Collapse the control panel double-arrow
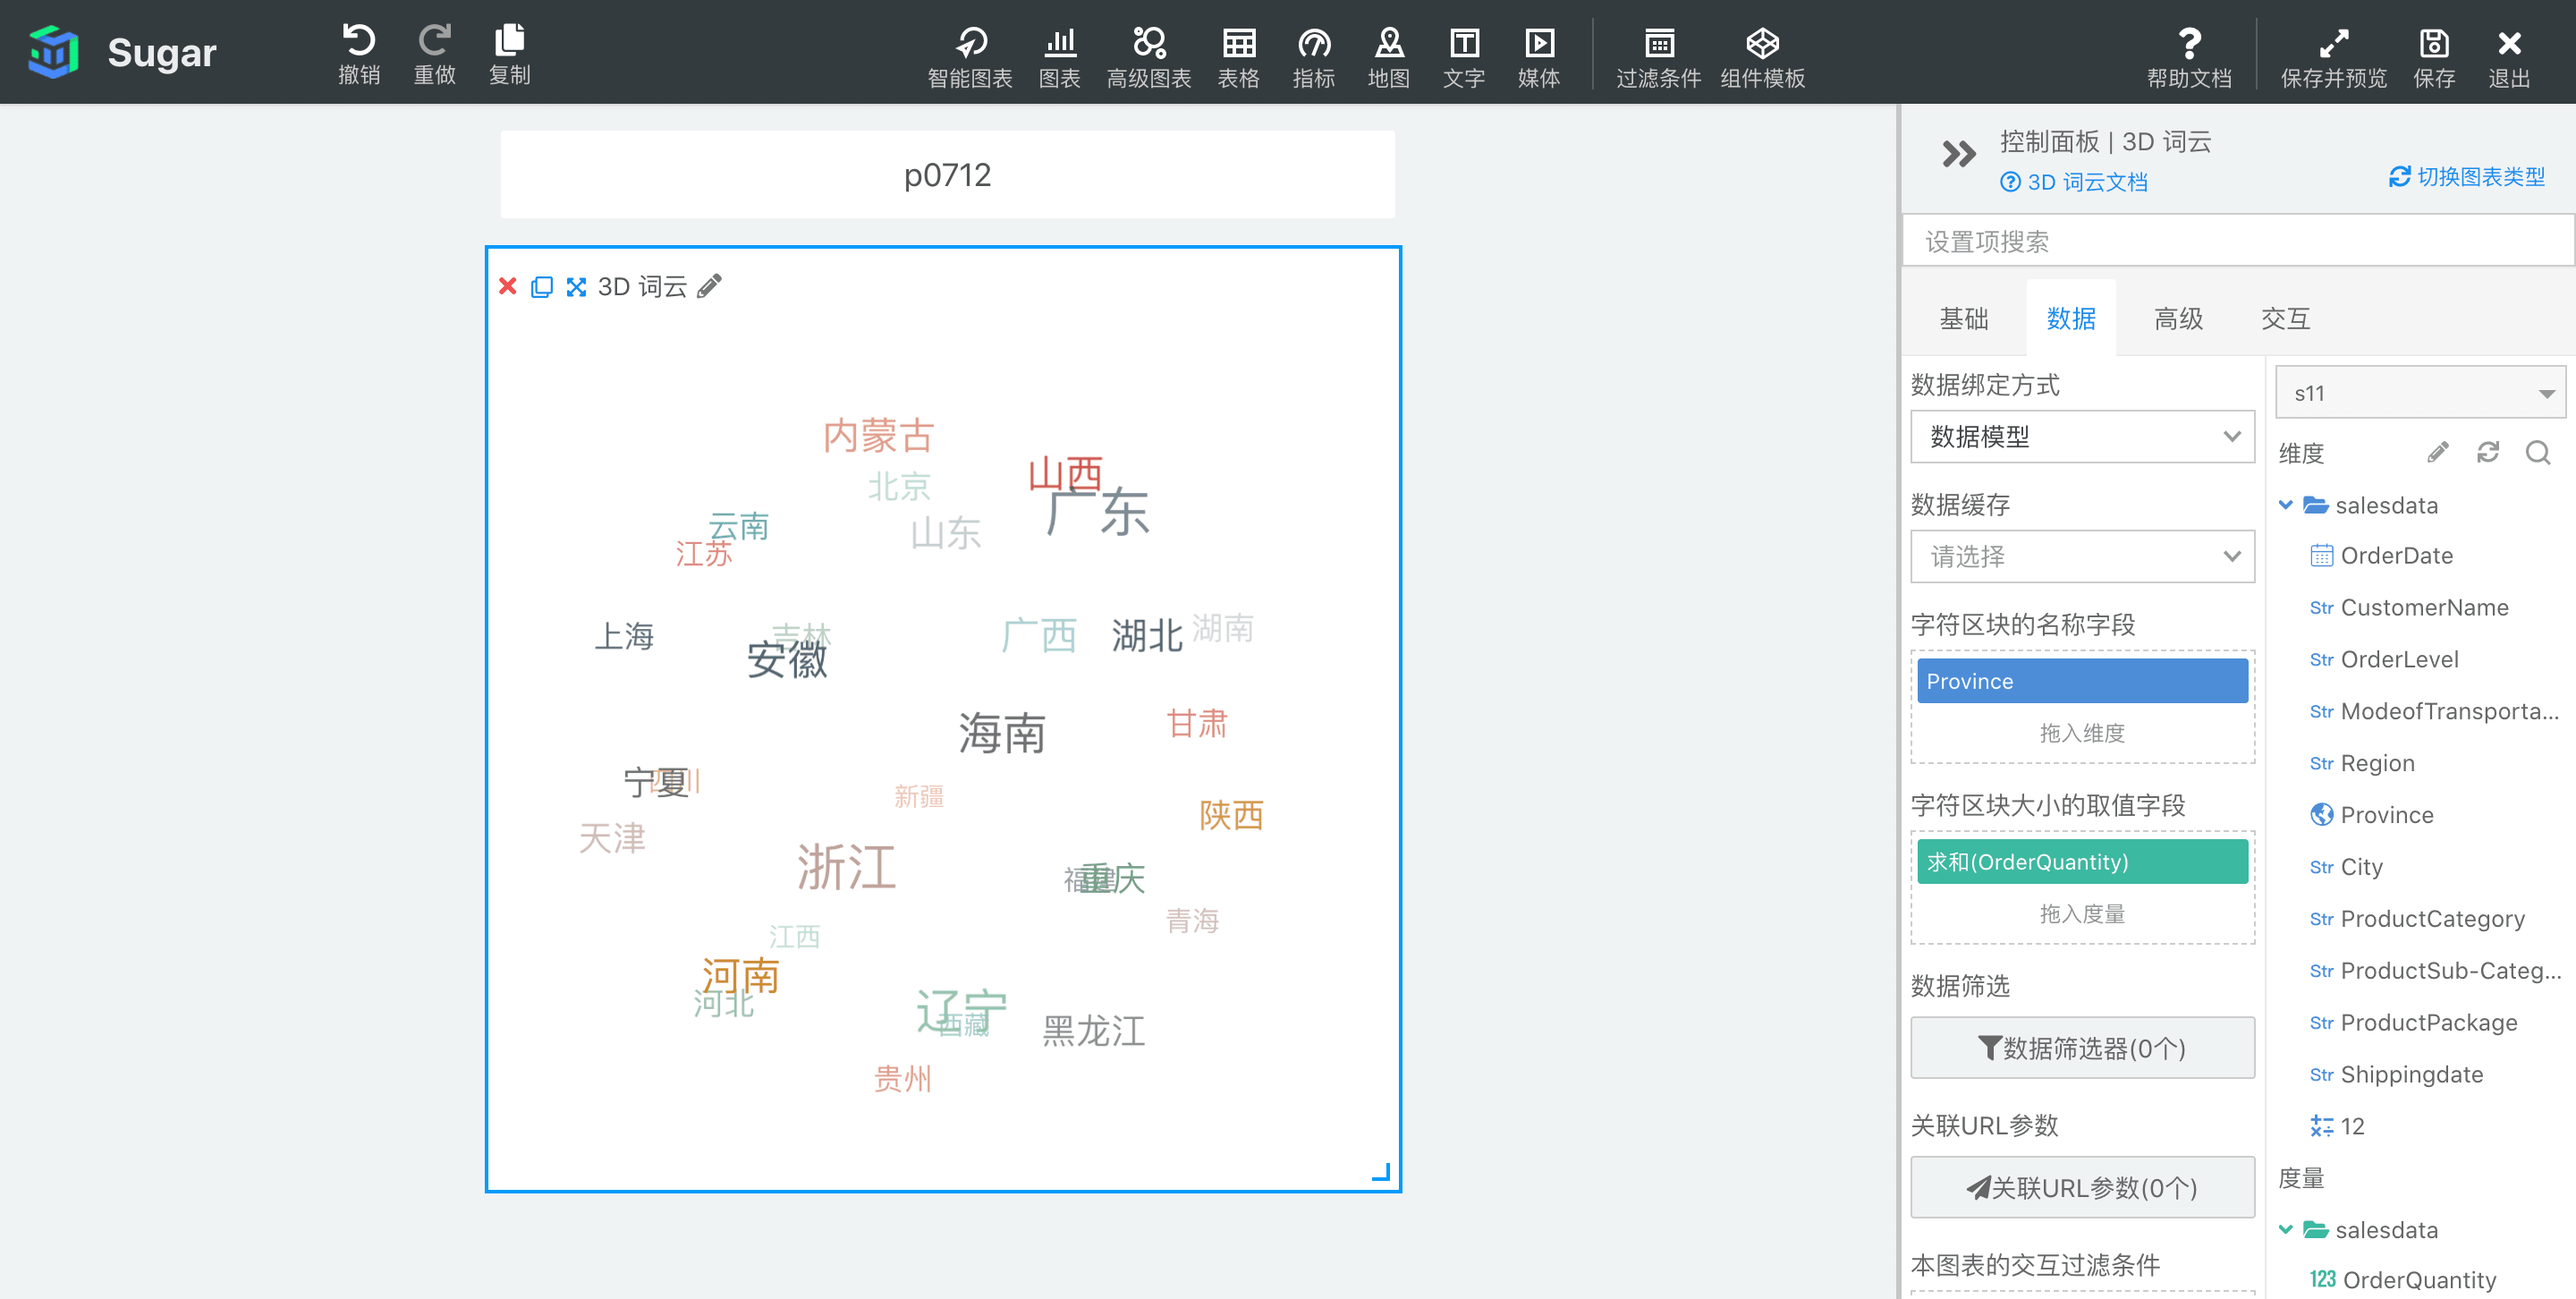Screen dimensions: 2576x1299 tap(1958, 154)
